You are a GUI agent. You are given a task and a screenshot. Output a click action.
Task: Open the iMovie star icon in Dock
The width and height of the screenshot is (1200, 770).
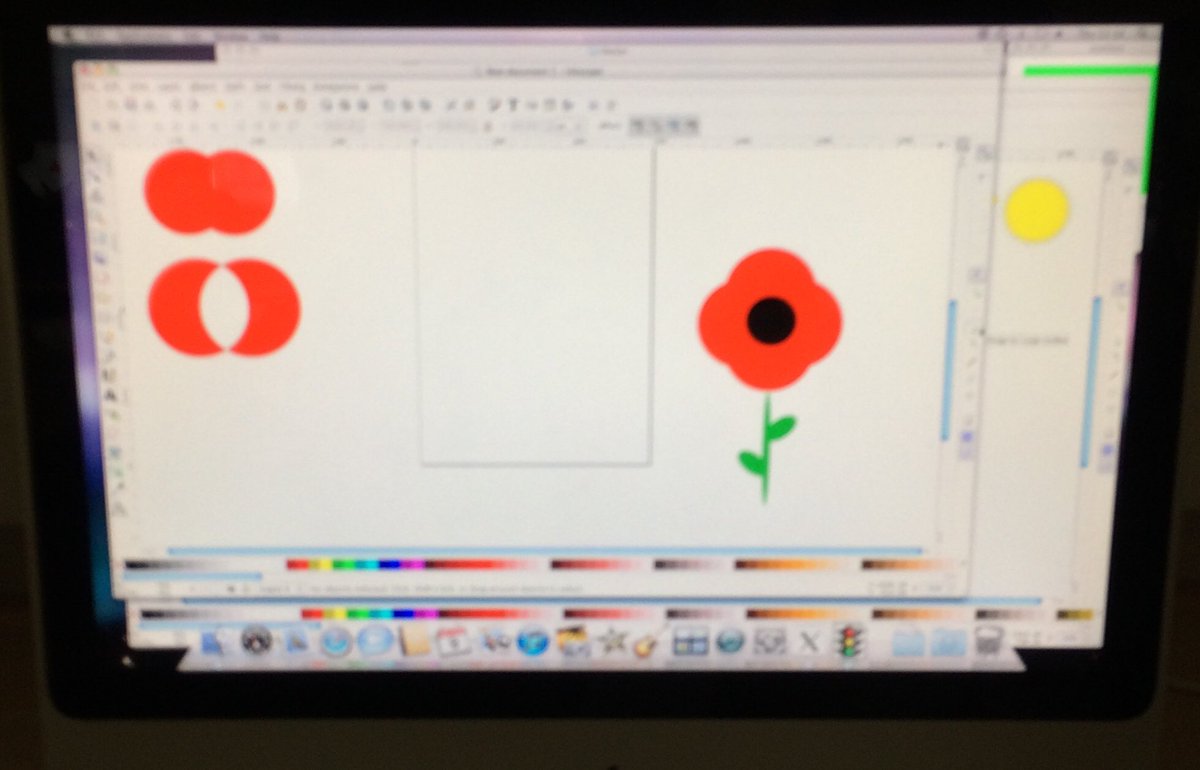click(x=611, y=641)
